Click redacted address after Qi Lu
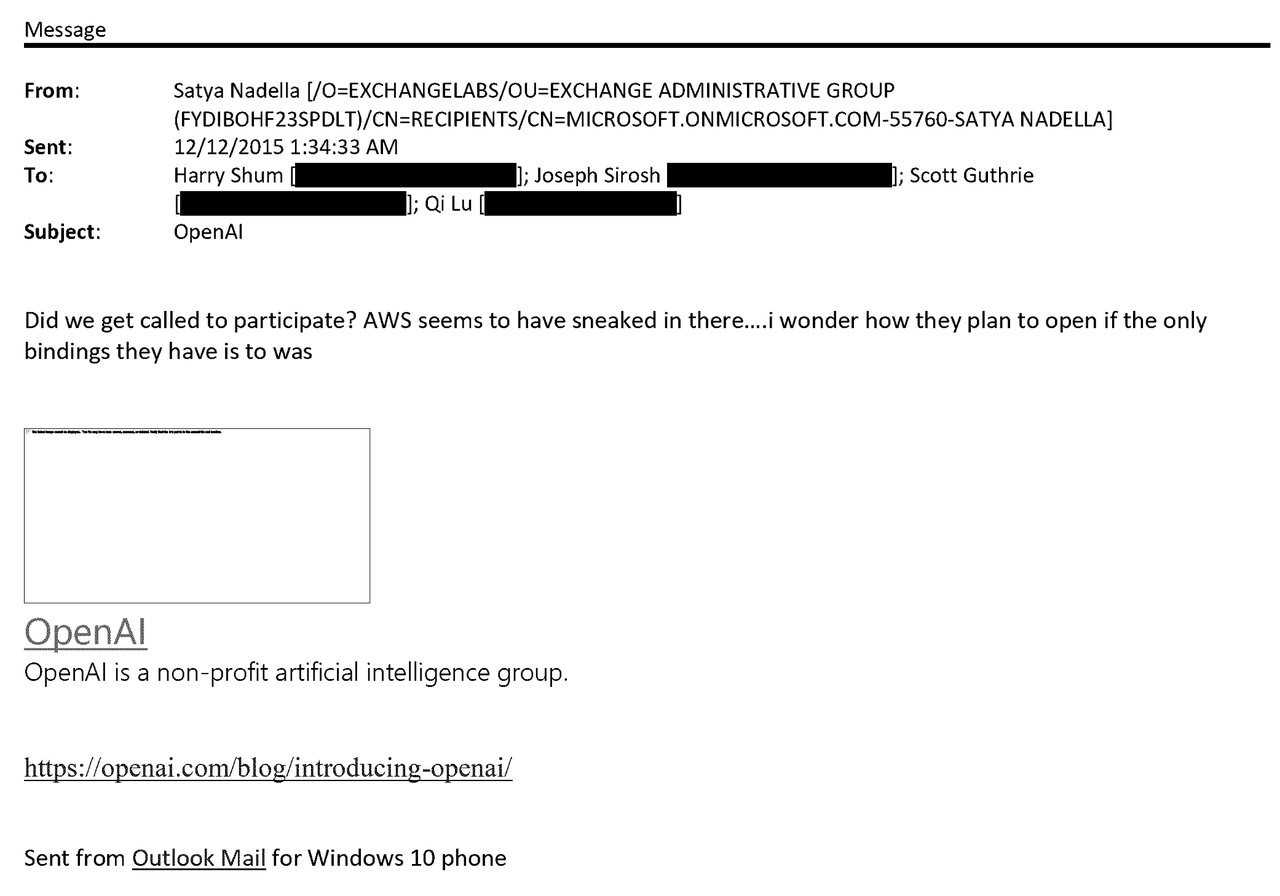The image size is (1280, 896). pyautogui.click(x=581, y=206)
